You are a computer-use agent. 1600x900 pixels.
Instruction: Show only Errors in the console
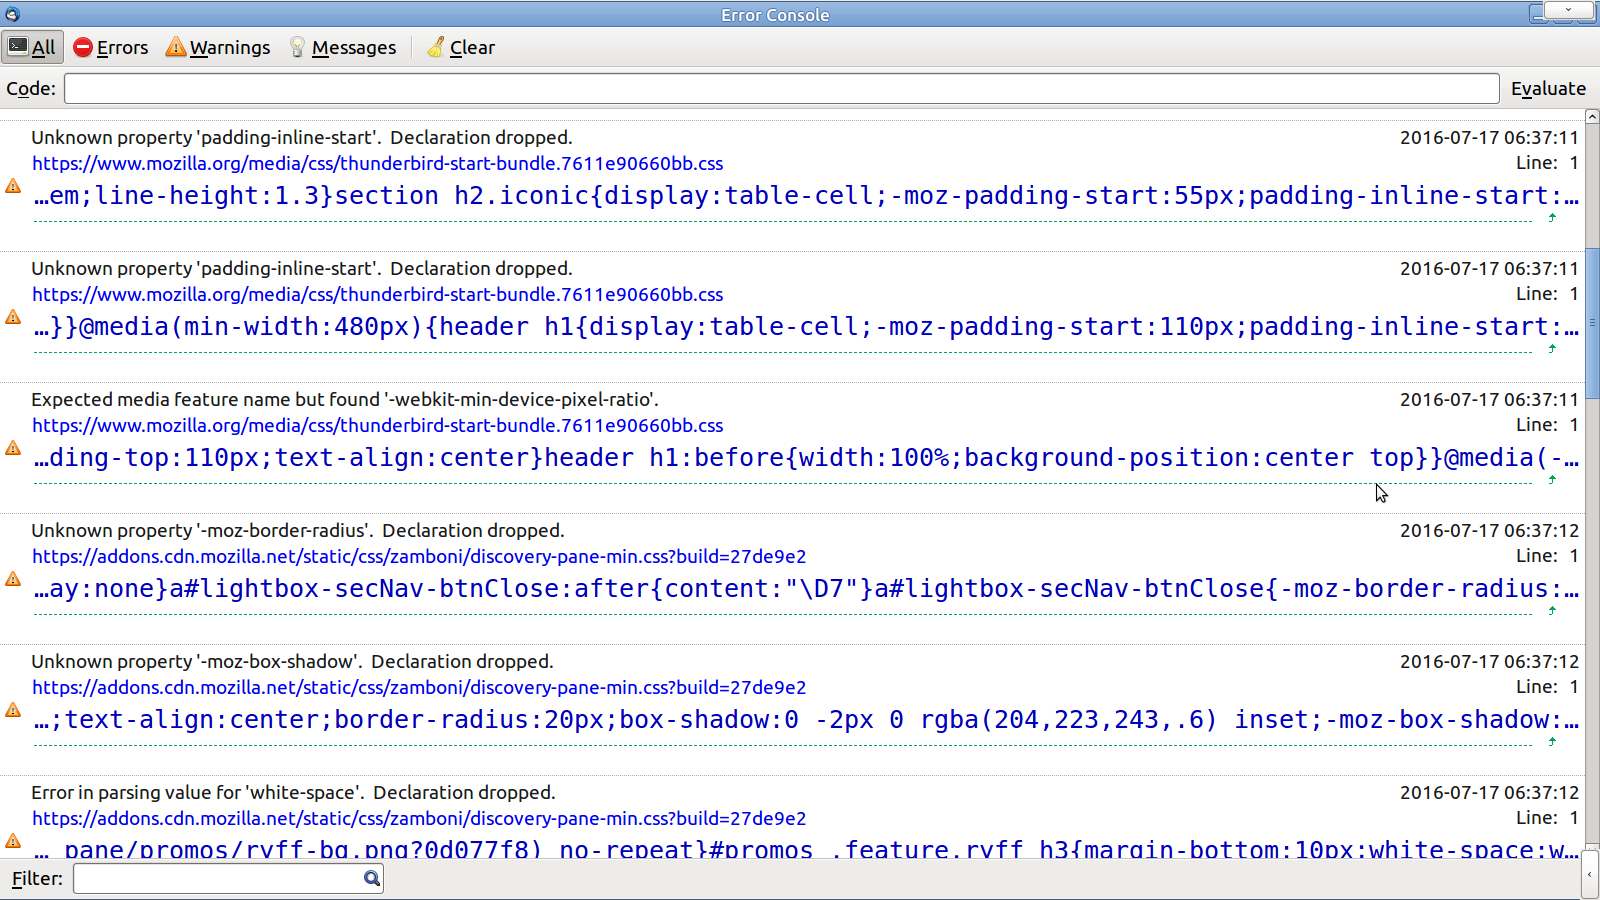point(111,47)
